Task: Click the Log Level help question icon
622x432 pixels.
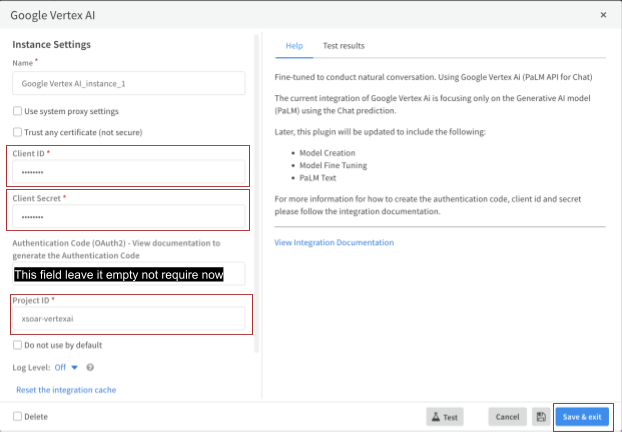Action: coord(90,367)
